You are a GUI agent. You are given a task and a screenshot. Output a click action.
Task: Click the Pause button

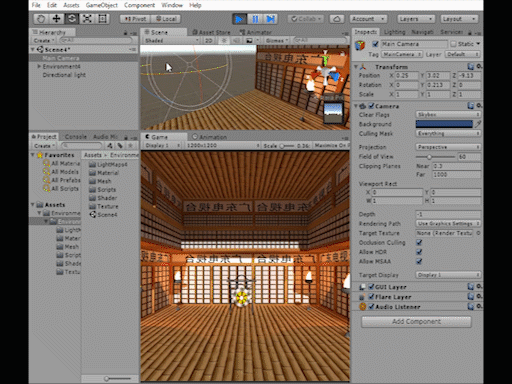(x=255, y=19)
